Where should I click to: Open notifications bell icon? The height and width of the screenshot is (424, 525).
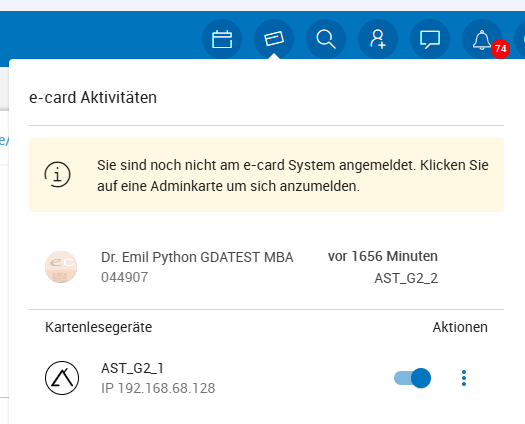click(x=481, y=39)
